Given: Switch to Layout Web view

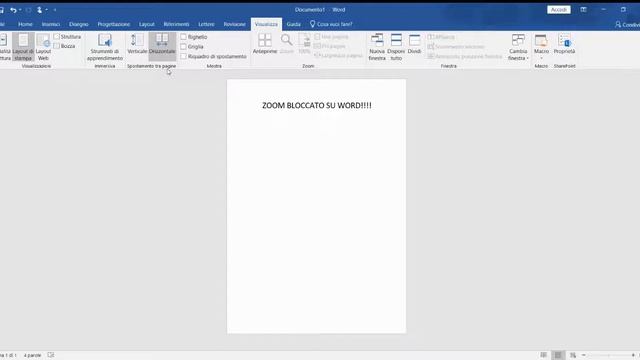Looking at the screenshot, I should pyautogui.click(x=43, y=47).
